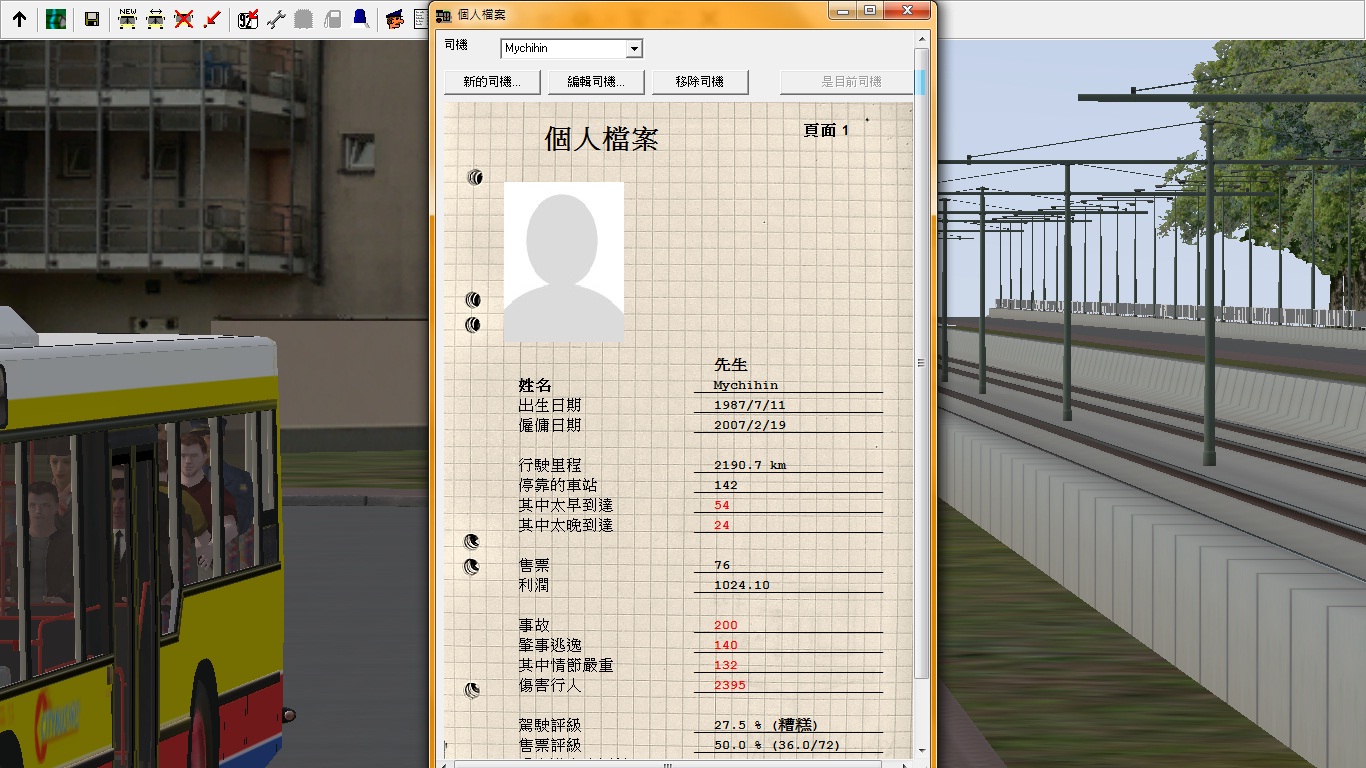Click the 移除司機 button
This screenshot has height=768, width=1366.
(x=700, y=82)
